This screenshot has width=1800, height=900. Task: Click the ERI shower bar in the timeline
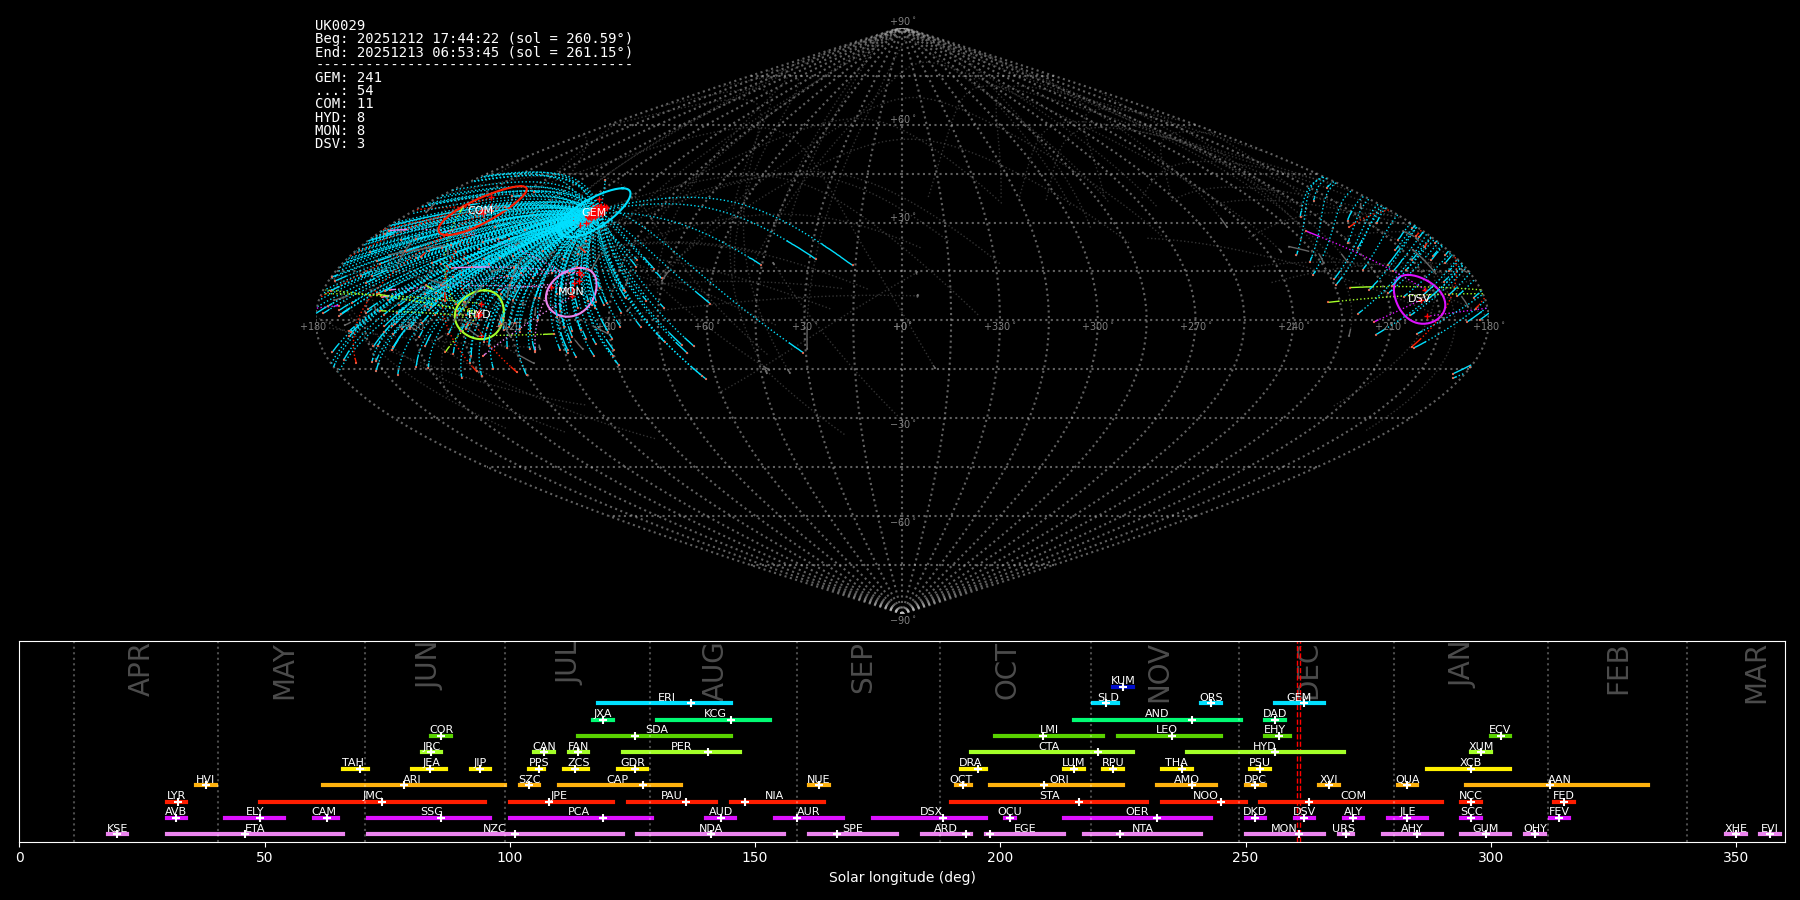[664, 703]
